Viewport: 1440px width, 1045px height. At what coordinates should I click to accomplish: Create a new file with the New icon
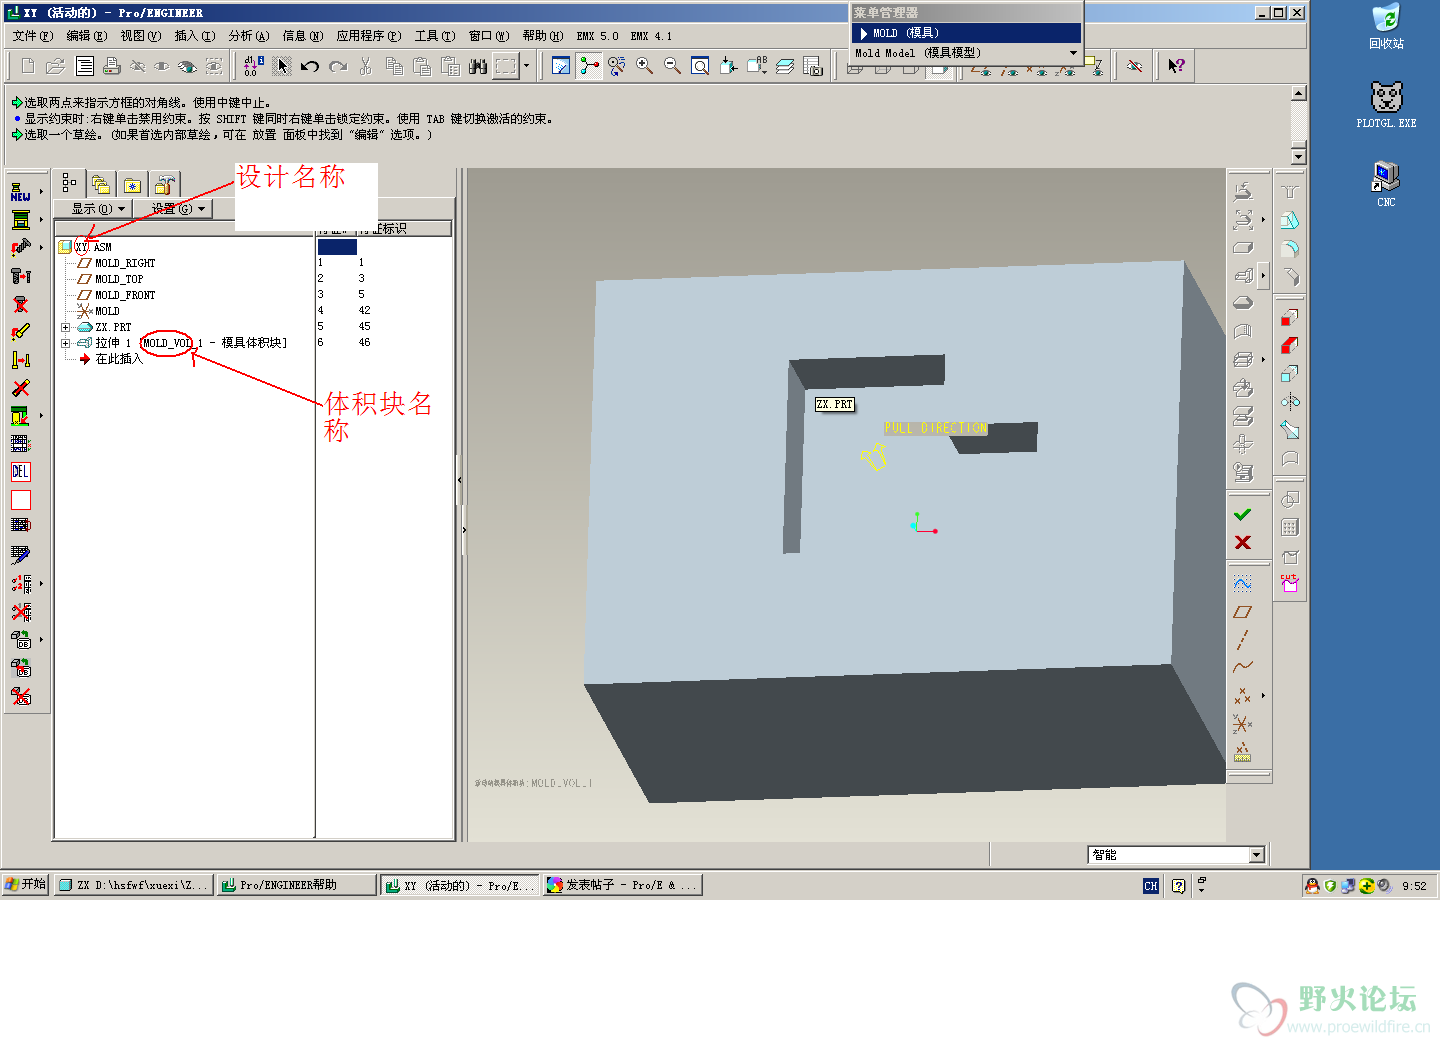click(28, 66)
